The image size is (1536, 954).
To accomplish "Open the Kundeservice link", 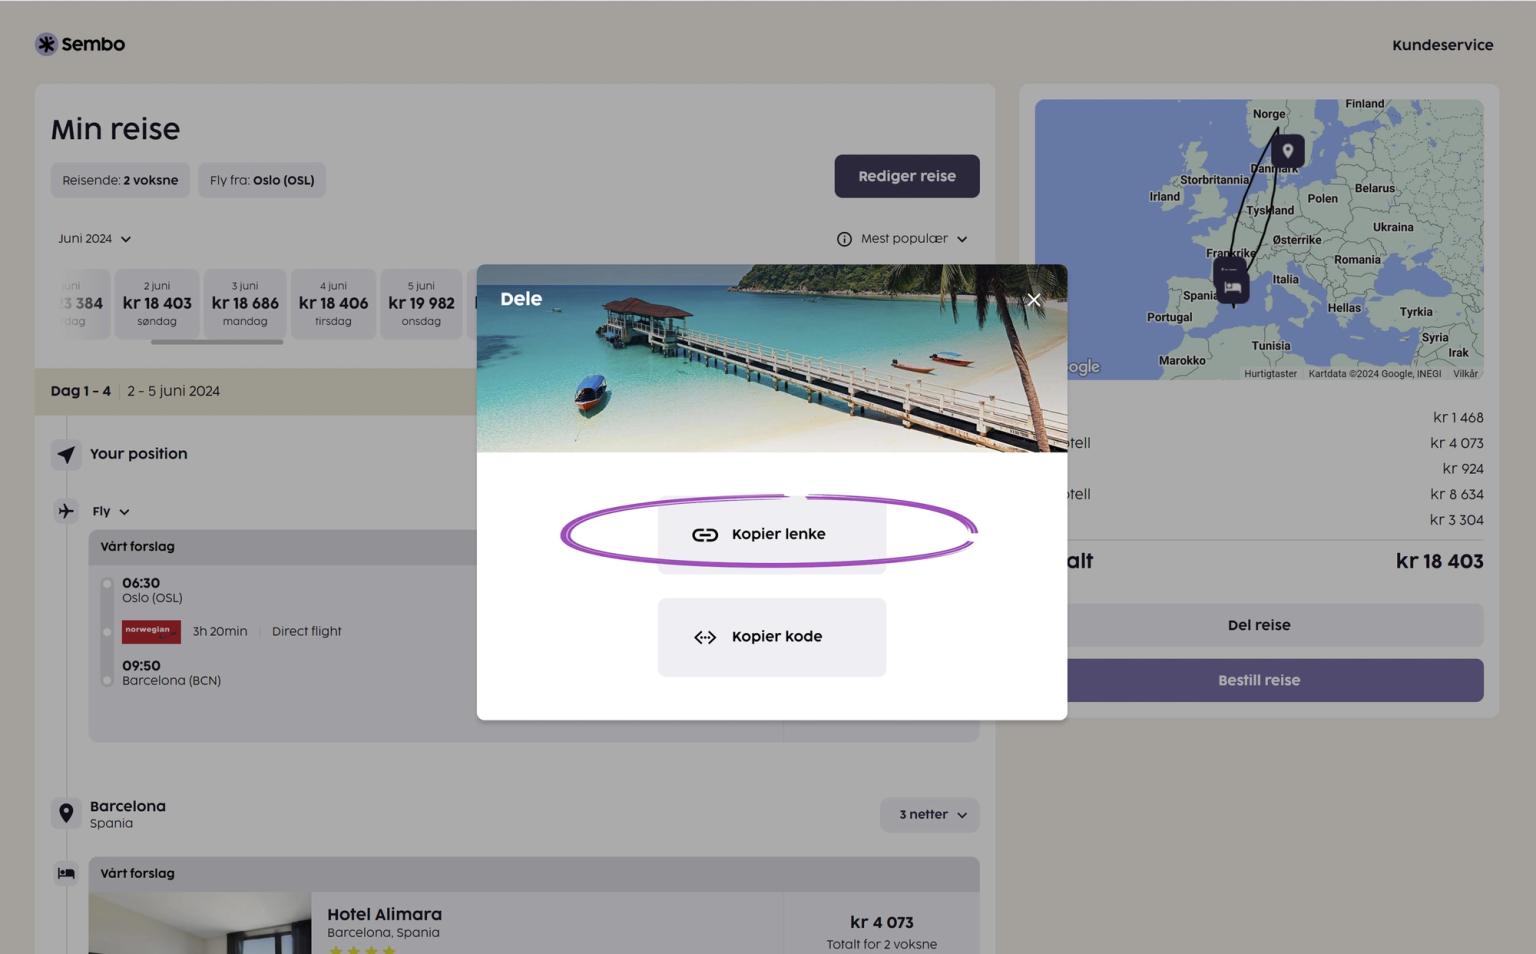I will click(x=1442, y=45).
